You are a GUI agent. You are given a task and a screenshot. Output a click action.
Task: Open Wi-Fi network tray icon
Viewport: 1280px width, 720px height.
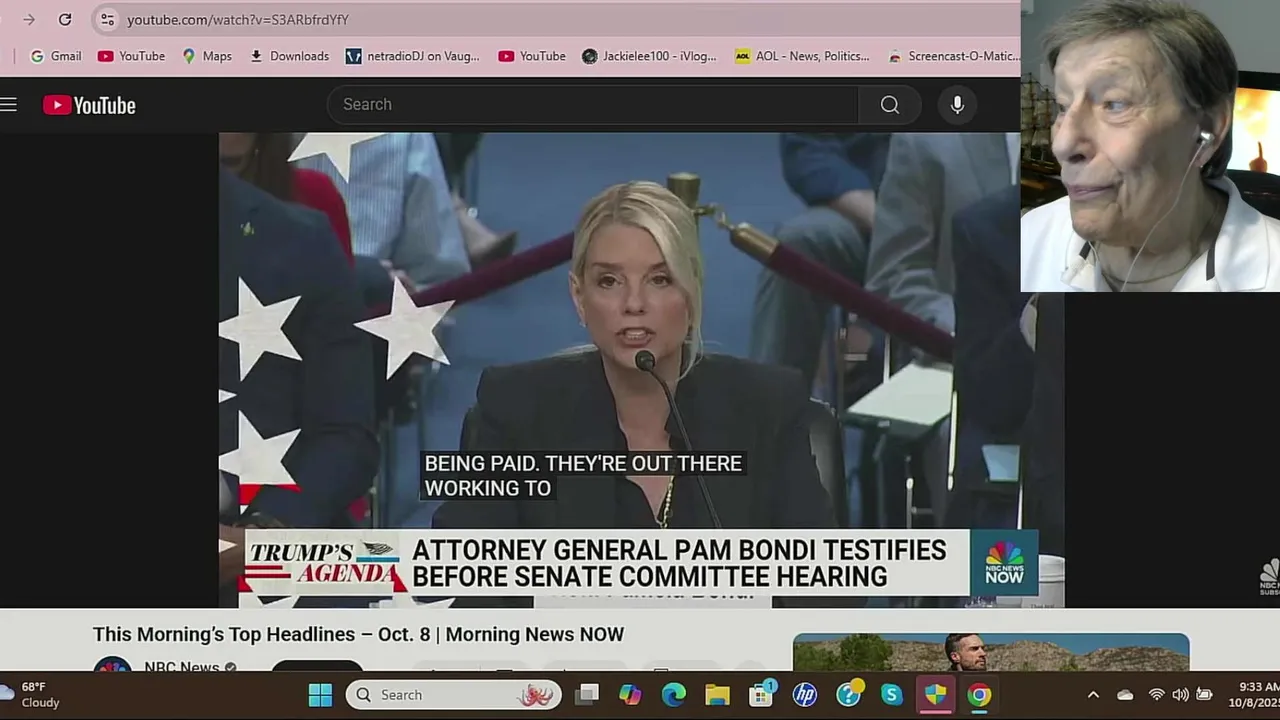tap(1156, 694)
